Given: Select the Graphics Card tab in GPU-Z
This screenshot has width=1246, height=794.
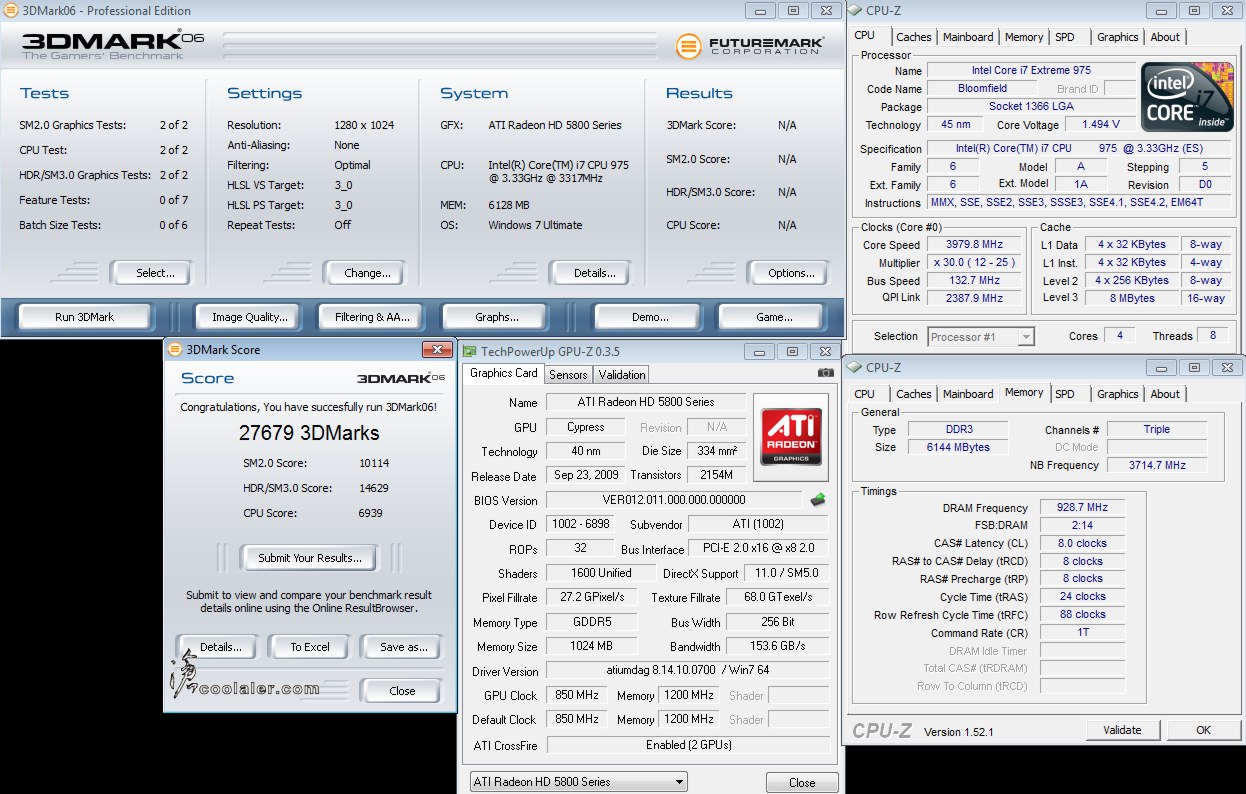Looking at the screenshot, I should [504, 373].
